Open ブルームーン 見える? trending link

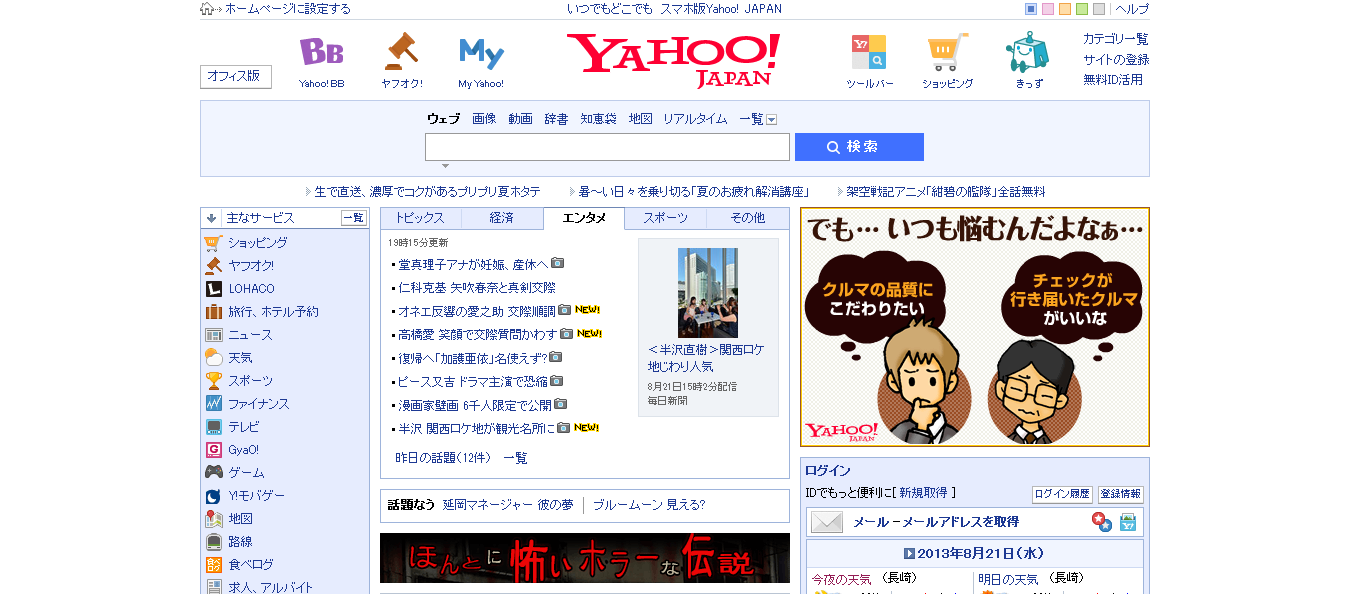pos(649,505)
